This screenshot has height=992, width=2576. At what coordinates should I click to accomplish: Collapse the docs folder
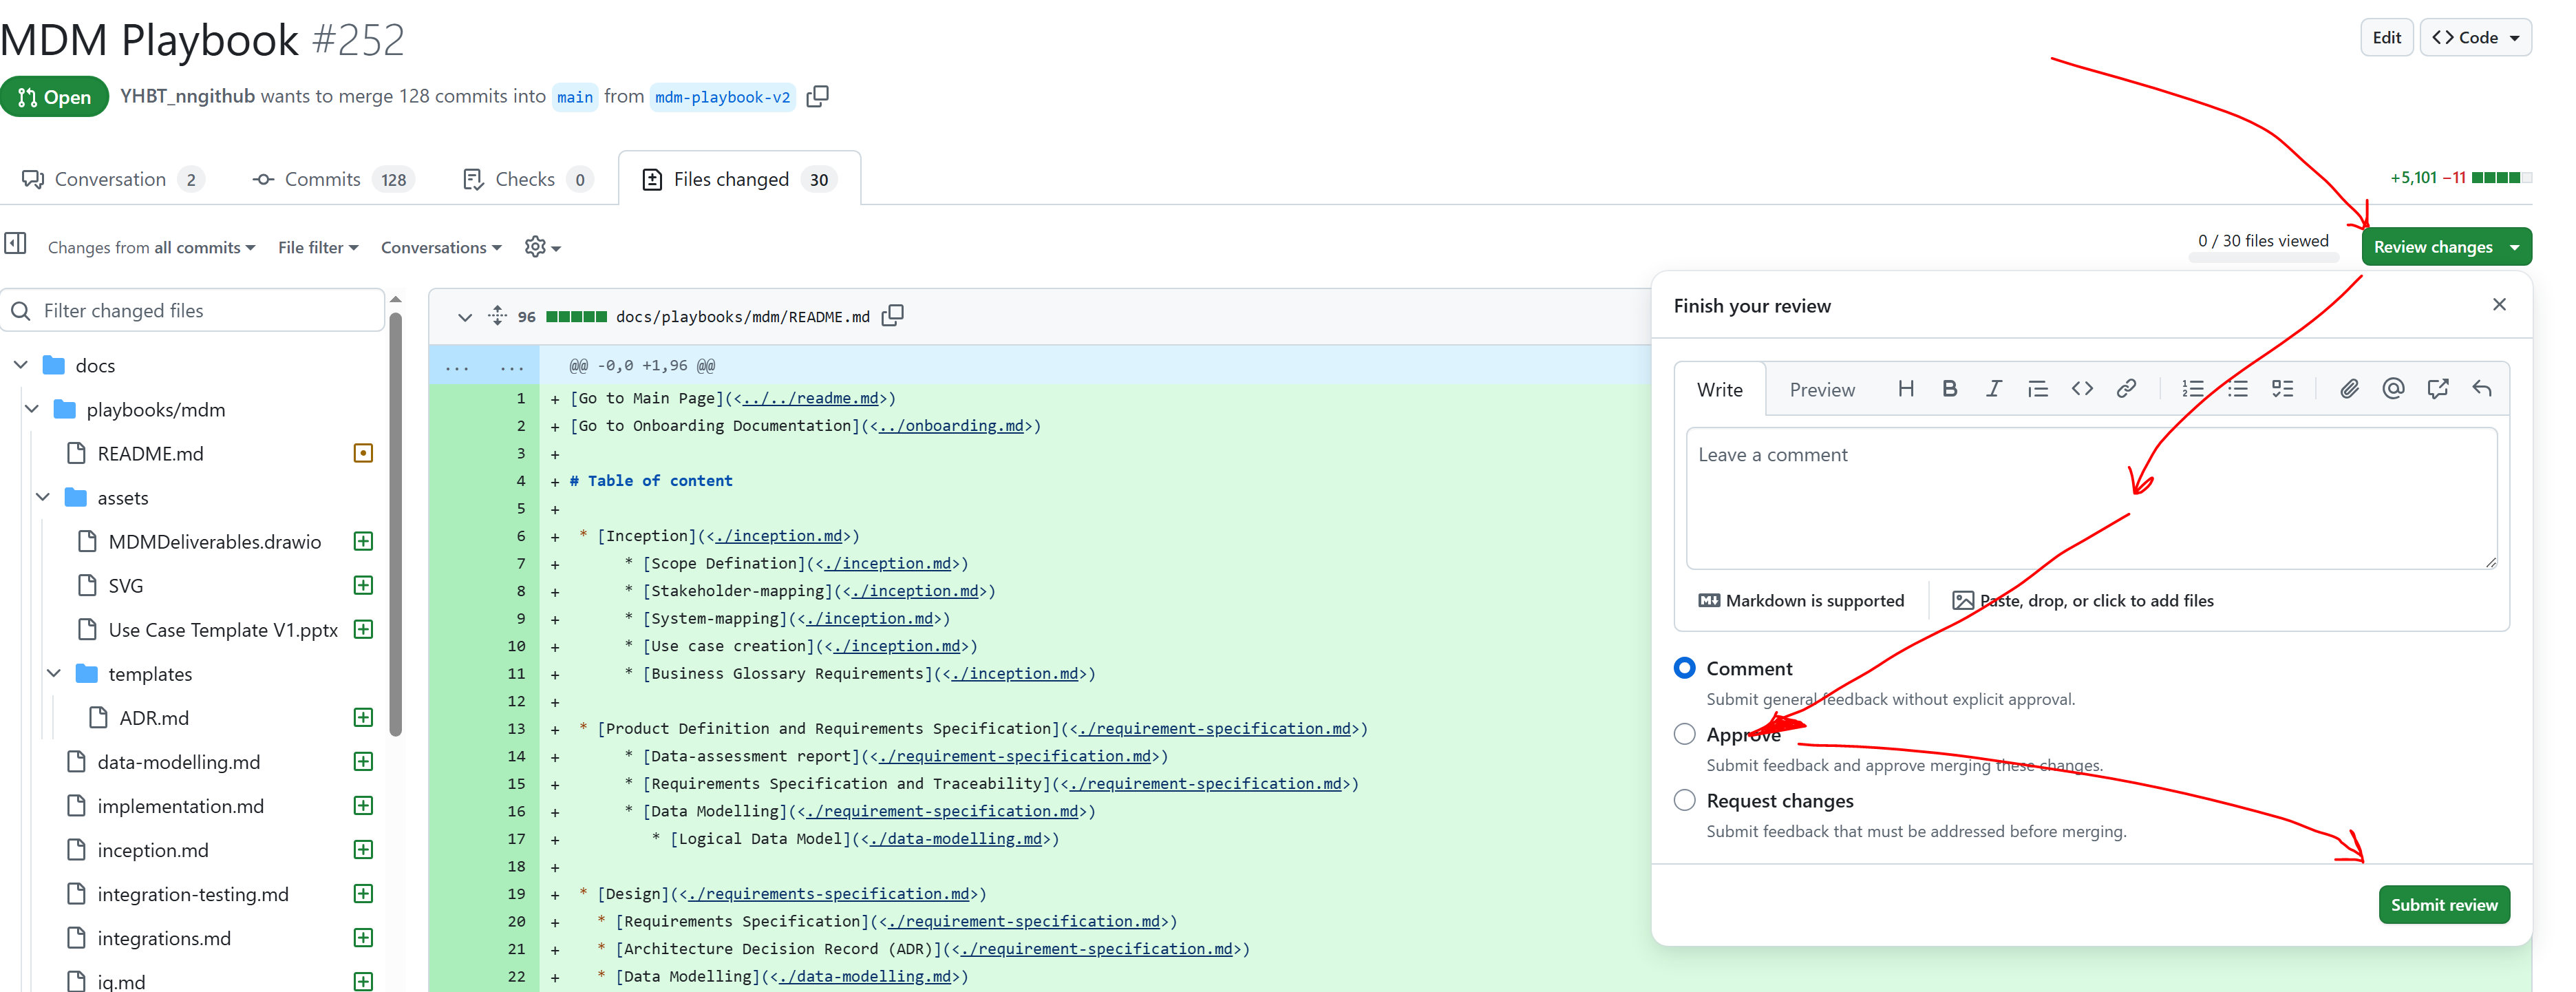tap(21, 365)
